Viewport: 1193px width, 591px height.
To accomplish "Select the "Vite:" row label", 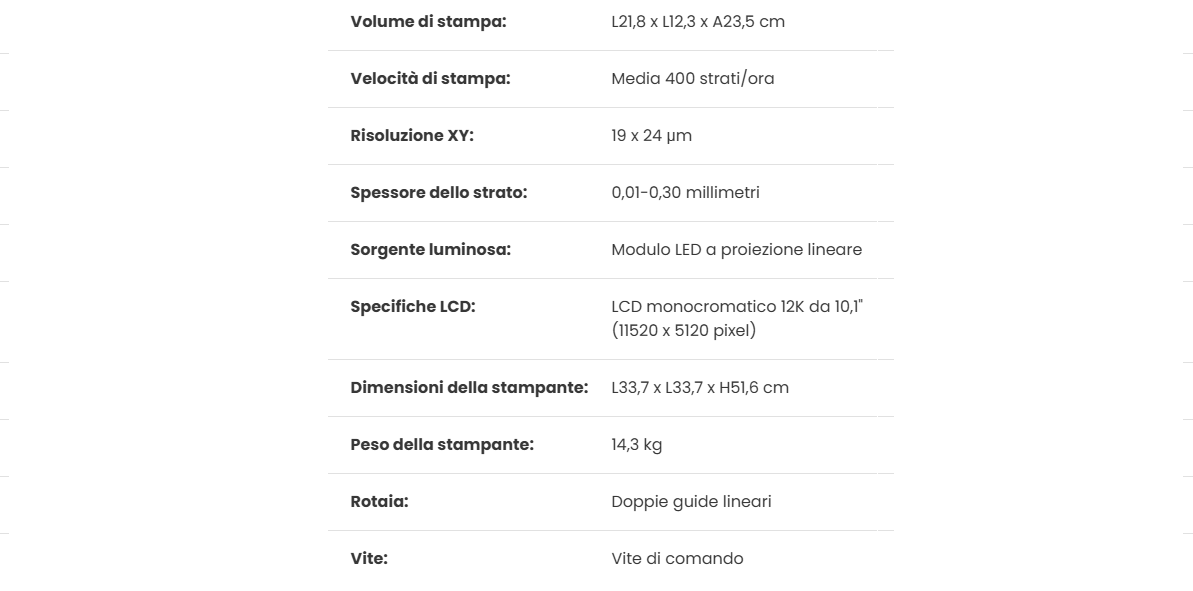I will point(369,559).
